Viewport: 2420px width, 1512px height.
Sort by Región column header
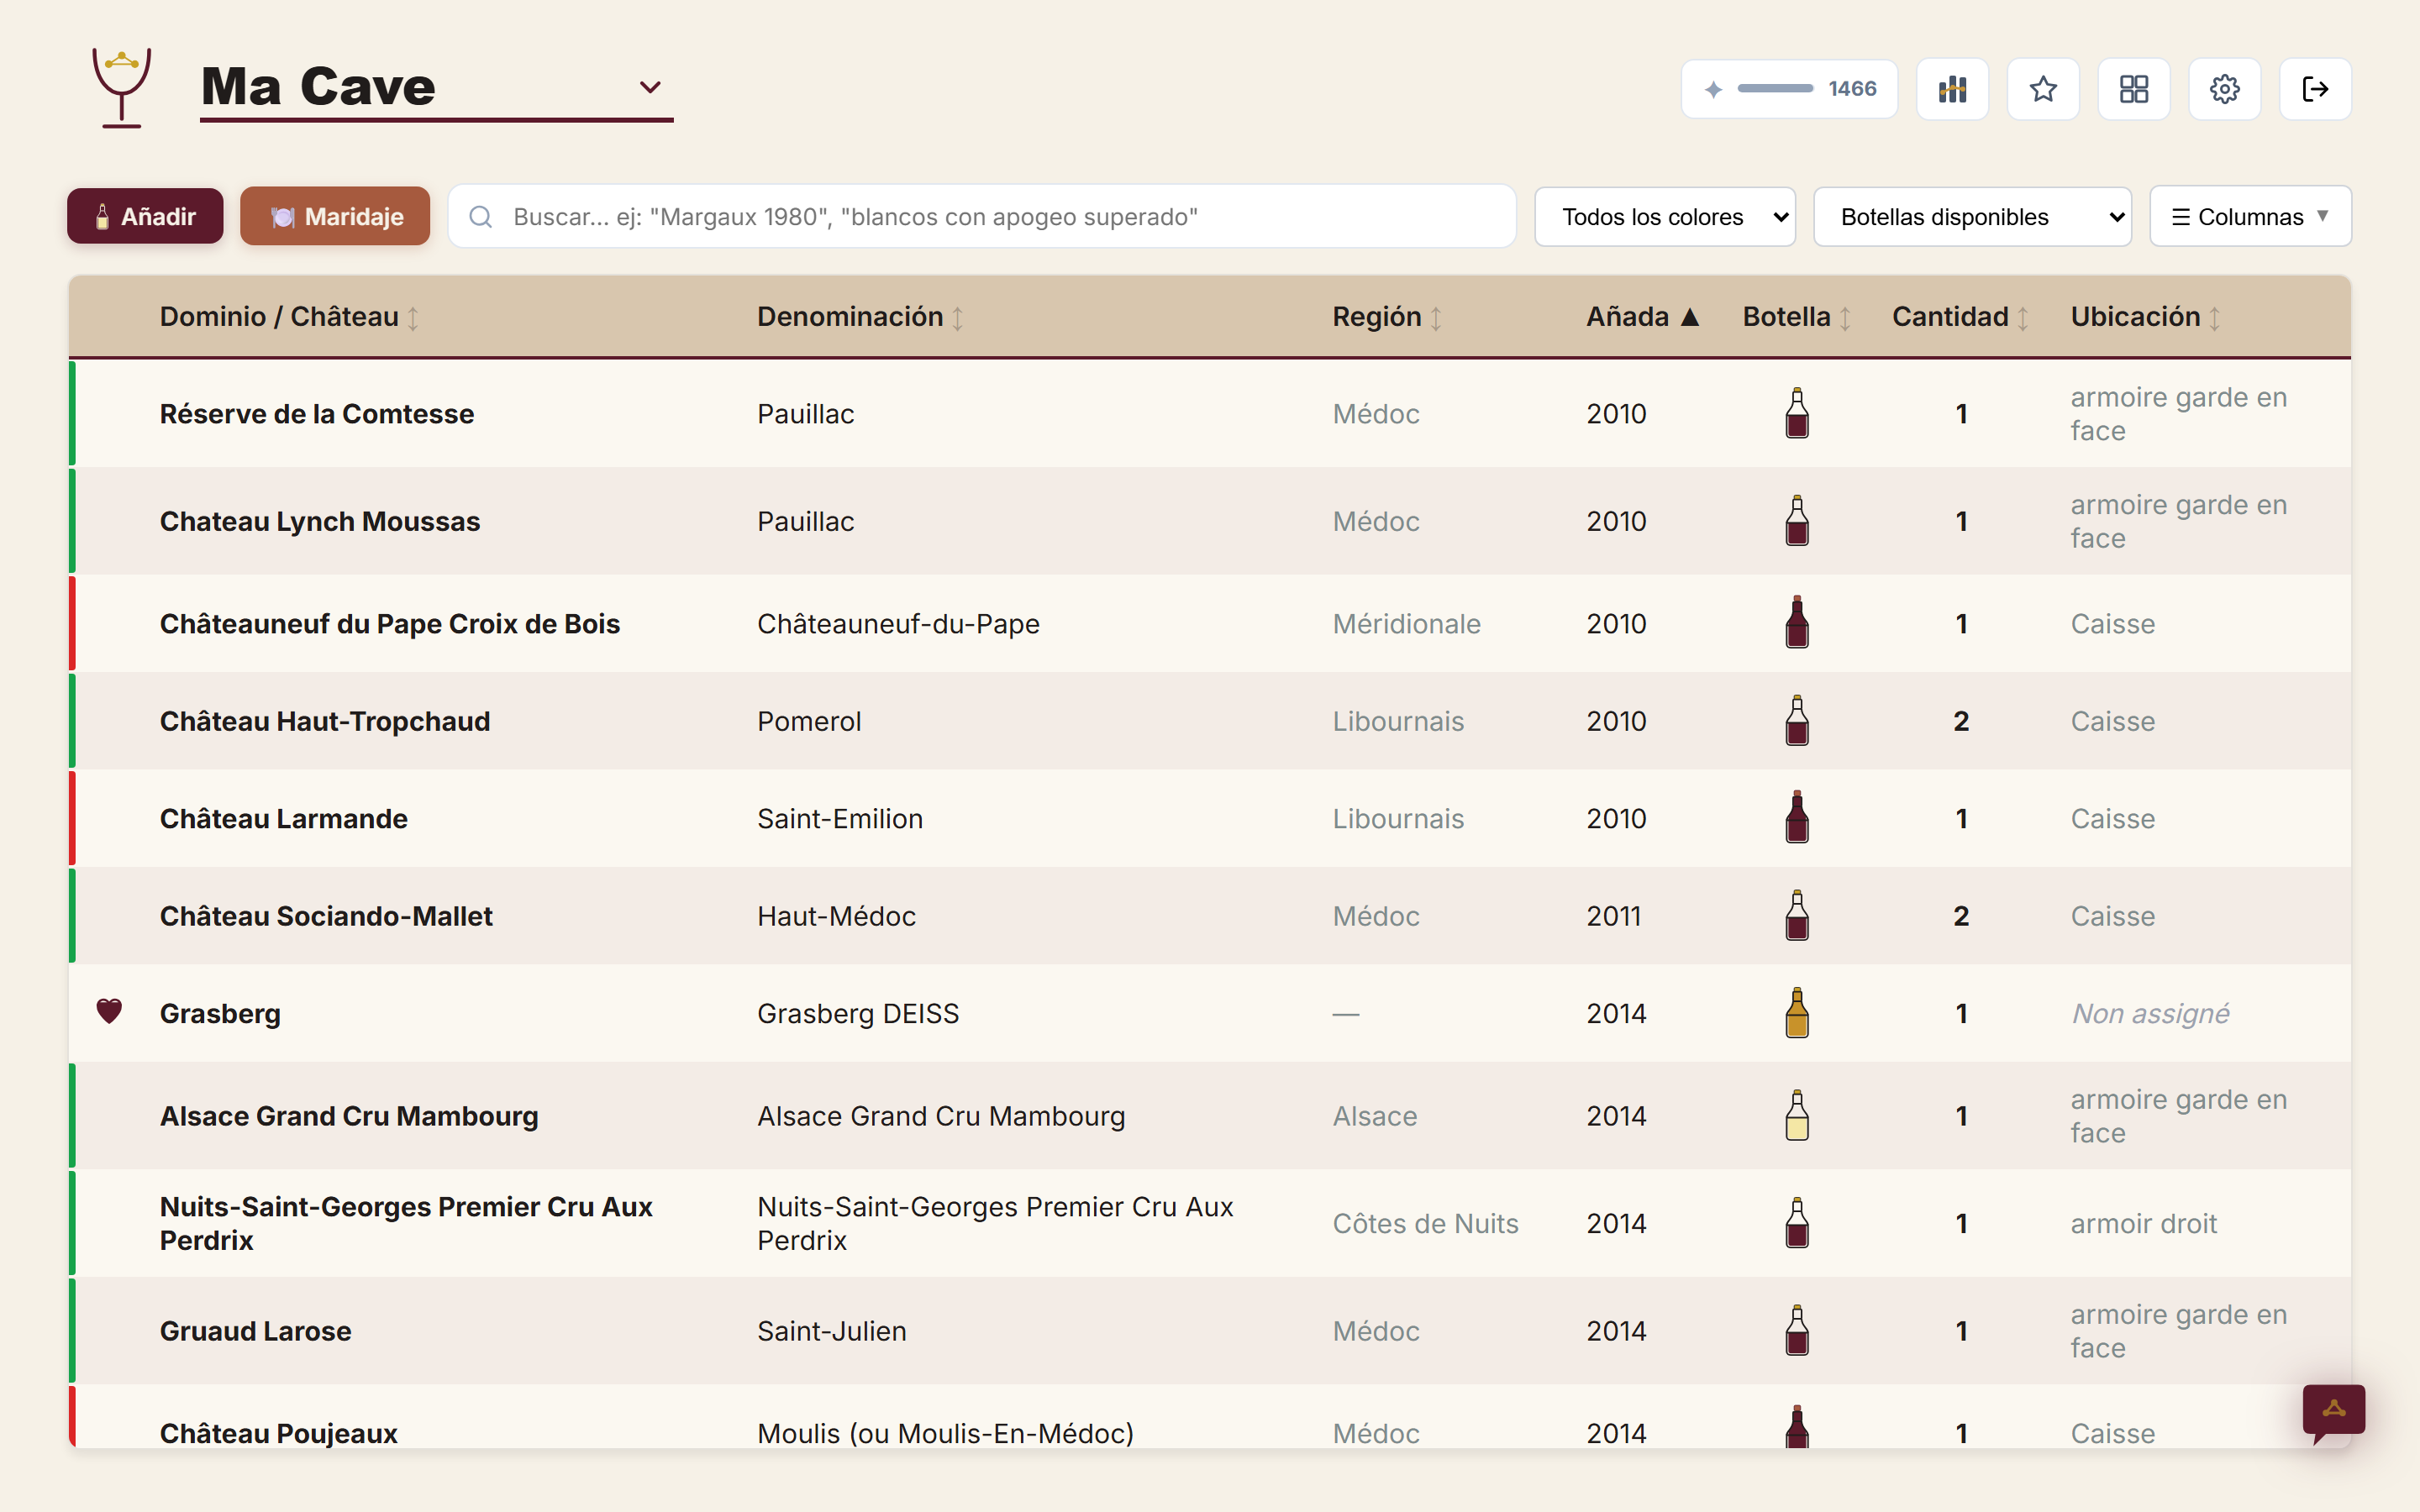coord(1387,317)
